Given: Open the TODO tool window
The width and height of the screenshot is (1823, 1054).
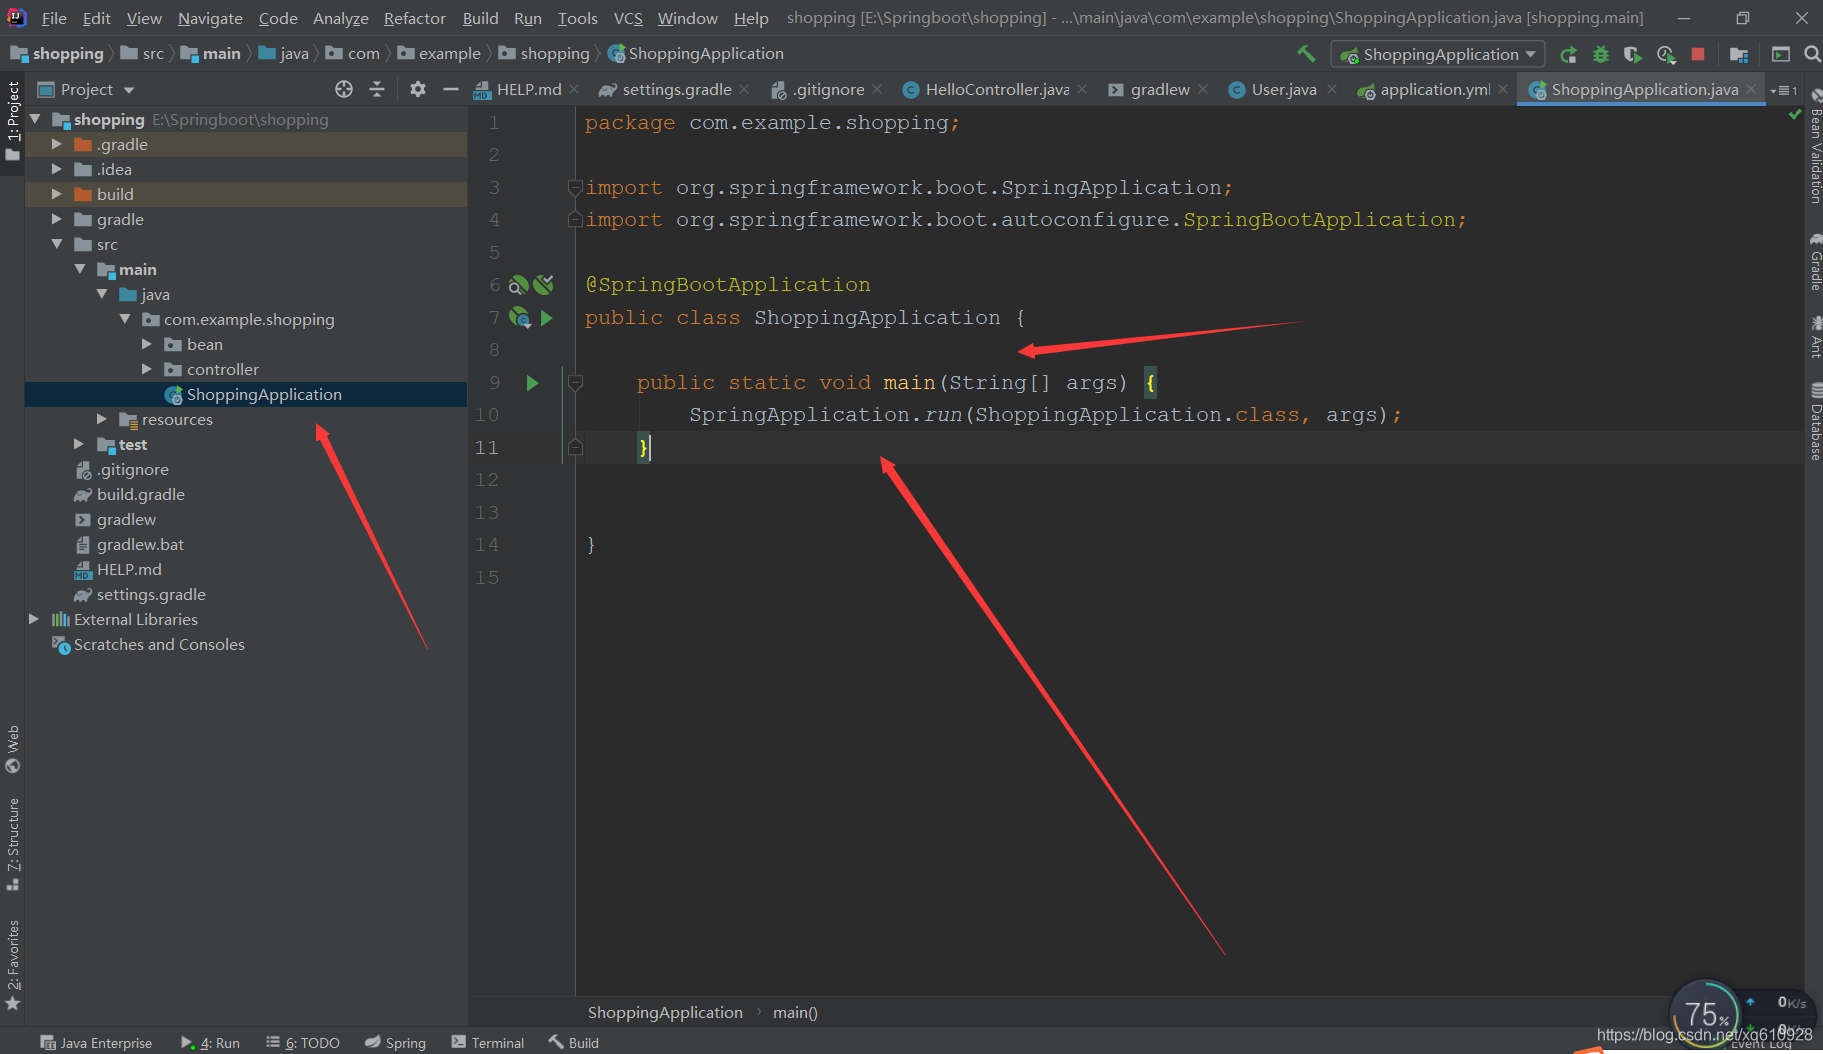Looking at the screenshot, I should [x=303, y=1042].
